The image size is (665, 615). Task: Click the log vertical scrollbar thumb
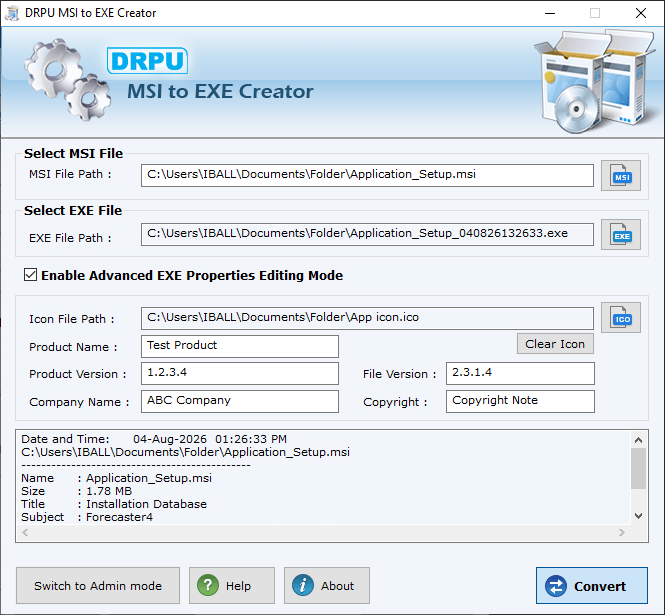(x=638, y=469)
